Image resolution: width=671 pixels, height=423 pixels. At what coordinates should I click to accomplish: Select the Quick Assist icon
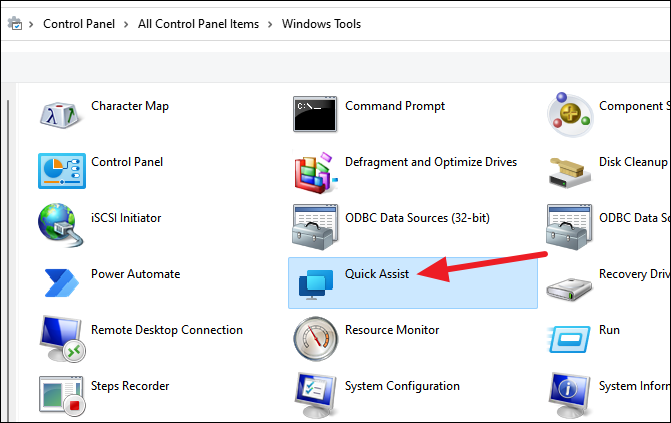pos(316,284)
